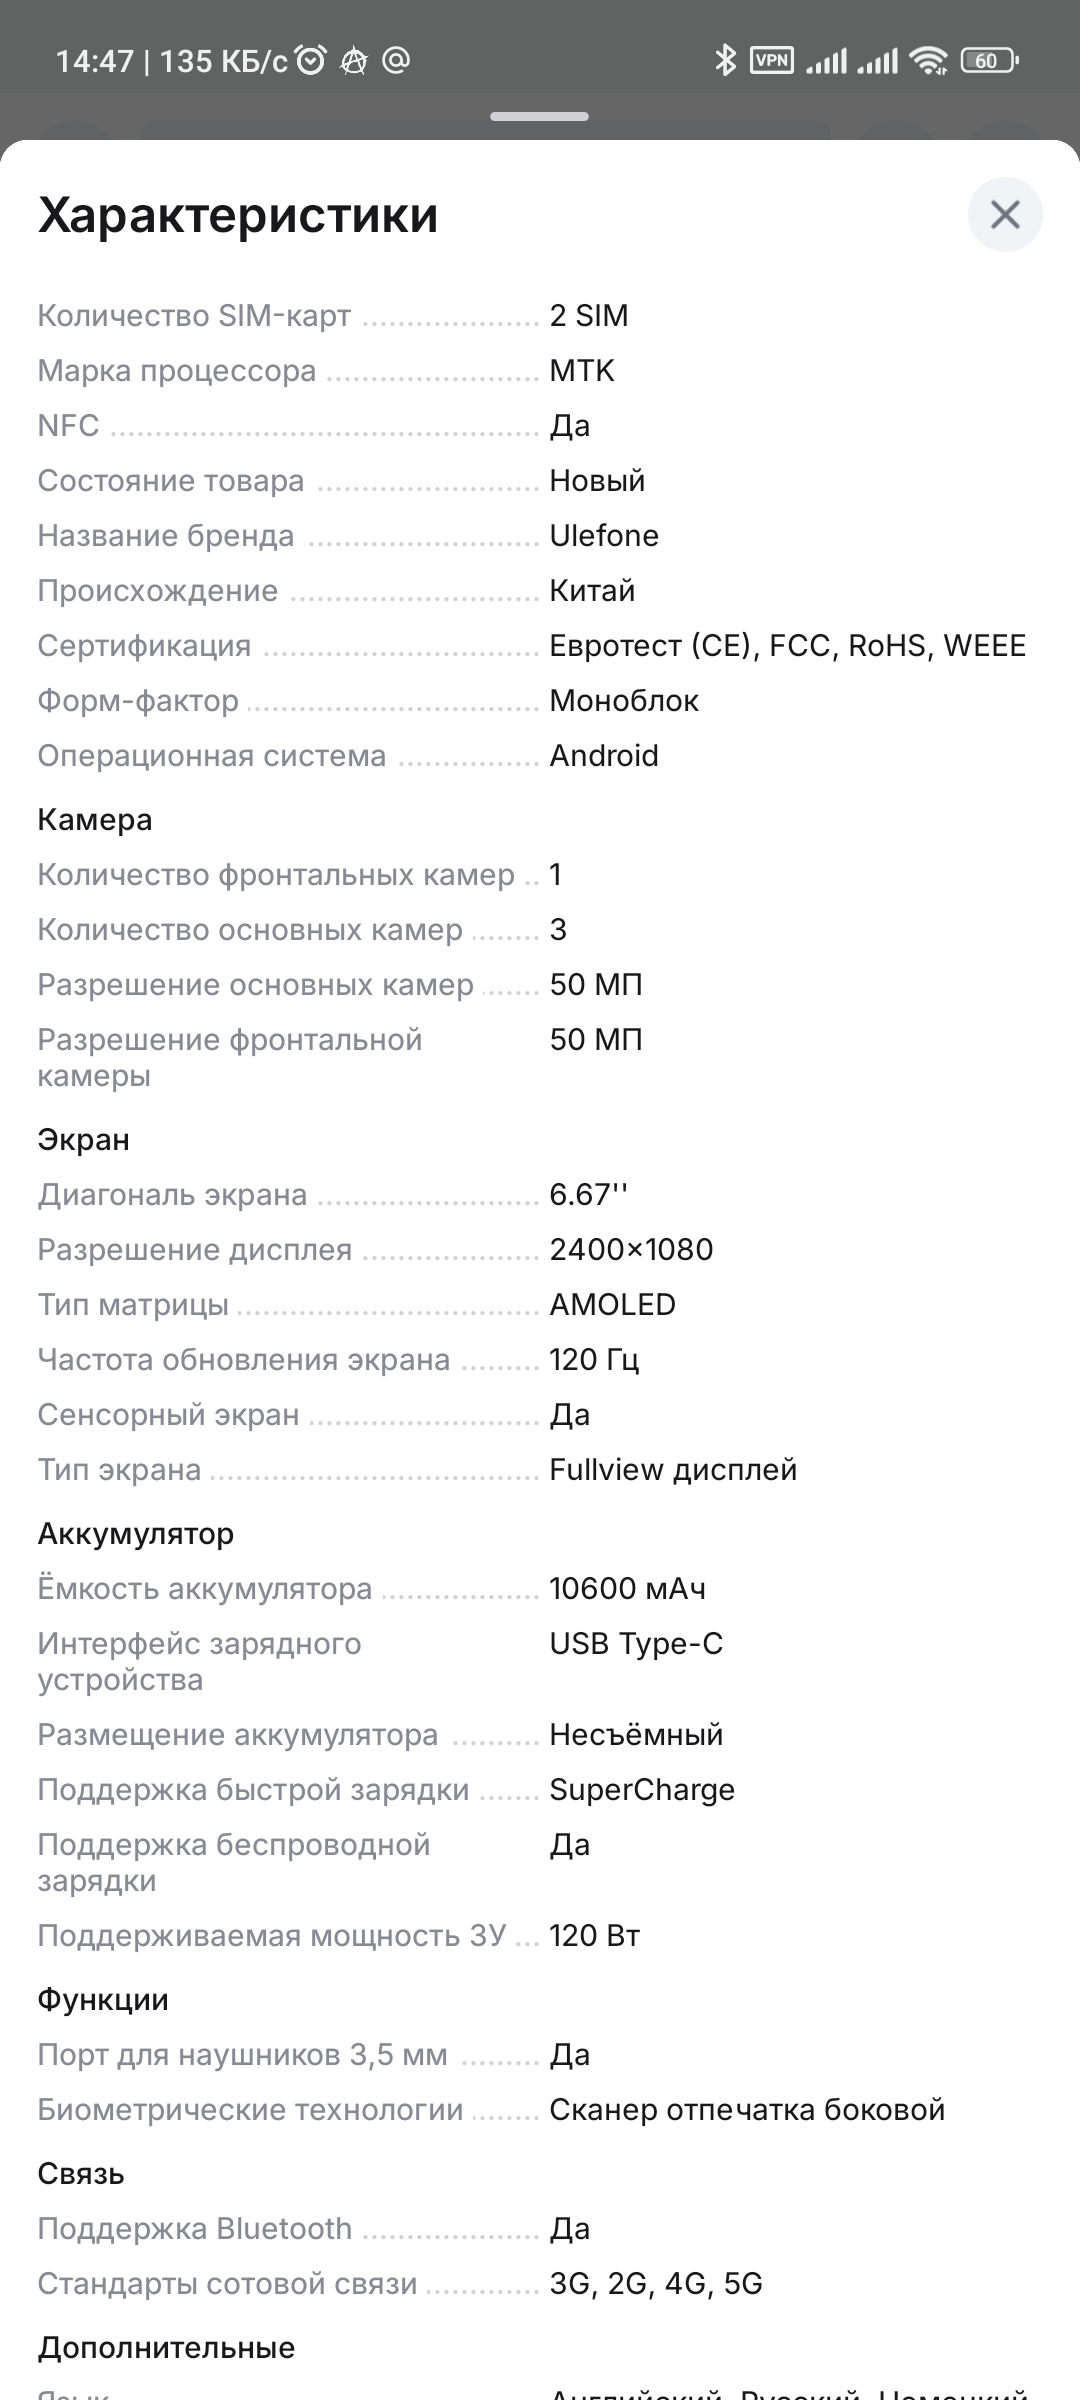Image resolution: width=1080 pixels, height=2400 pixels.
Task: Tap the Камера section header
Action: click(x=95, y=820)
